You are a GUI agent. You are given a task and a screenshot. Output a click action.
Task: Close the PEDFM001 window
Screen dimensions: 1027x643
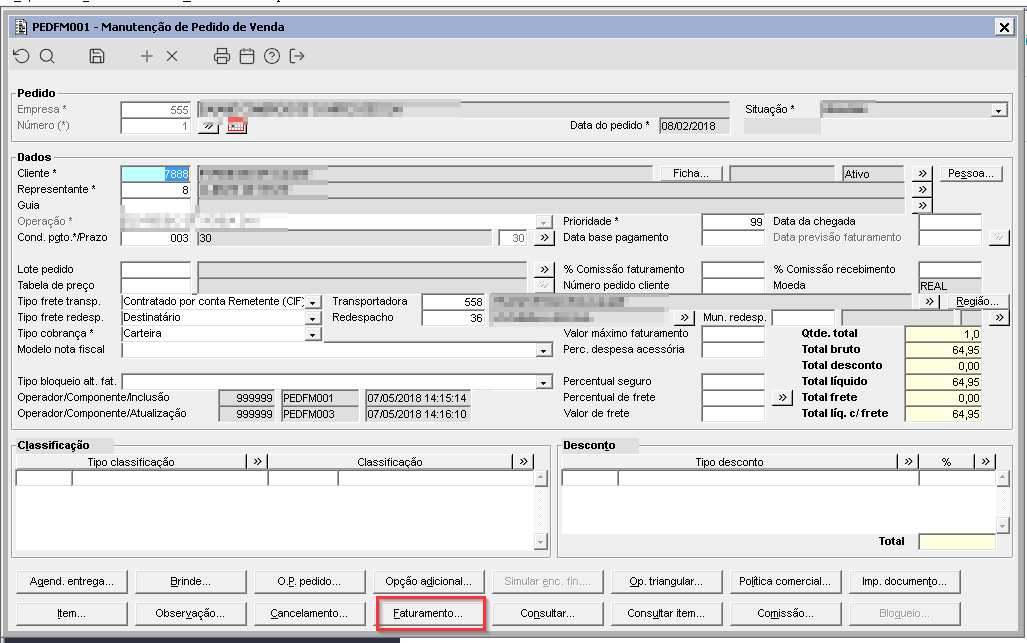tap(1004, 27)
